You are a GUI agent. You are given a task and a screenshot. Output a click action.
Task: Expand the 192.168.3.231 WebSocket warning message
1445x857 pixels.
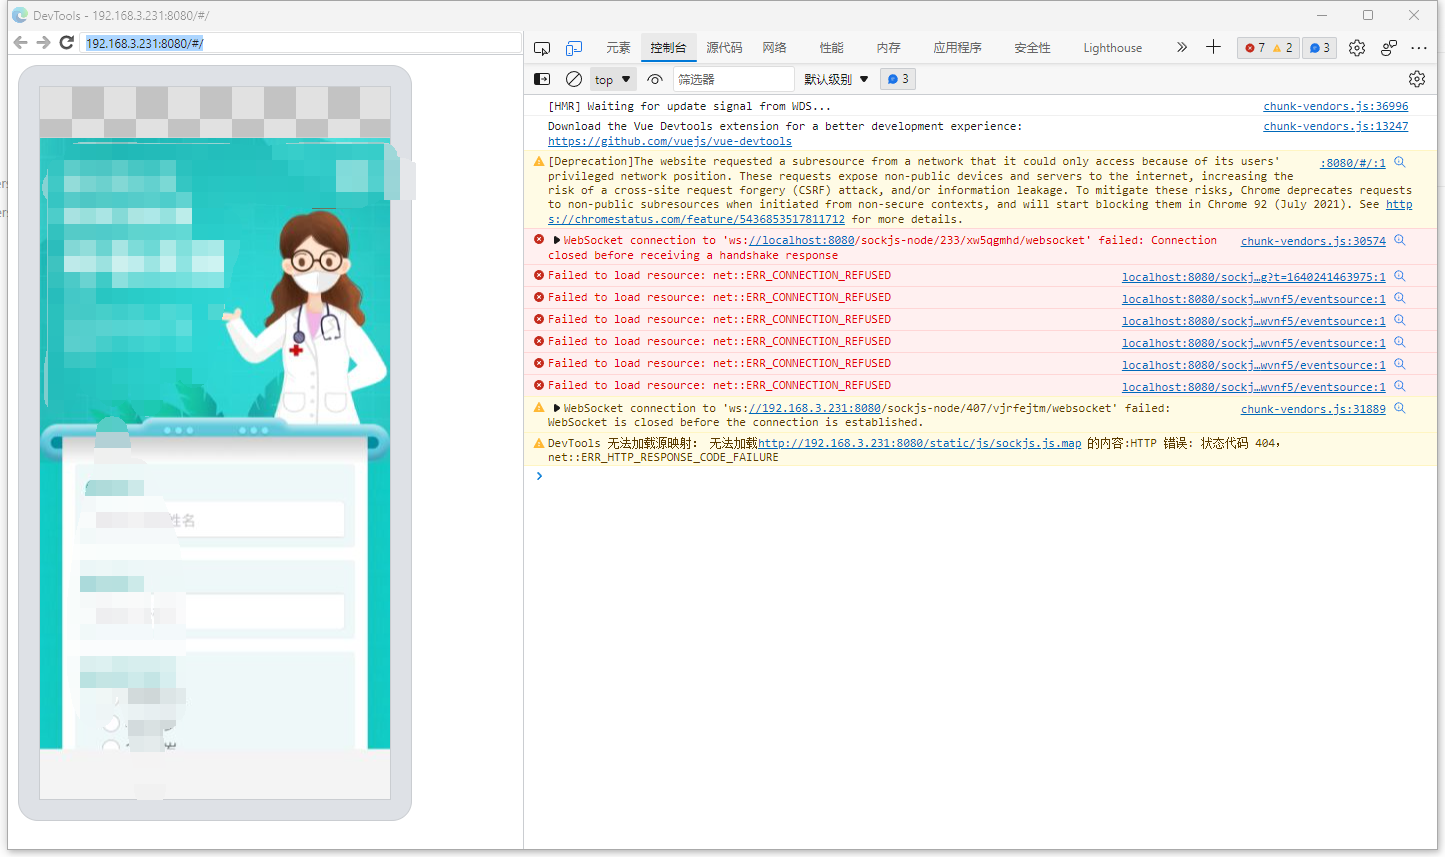coord(557,408)
